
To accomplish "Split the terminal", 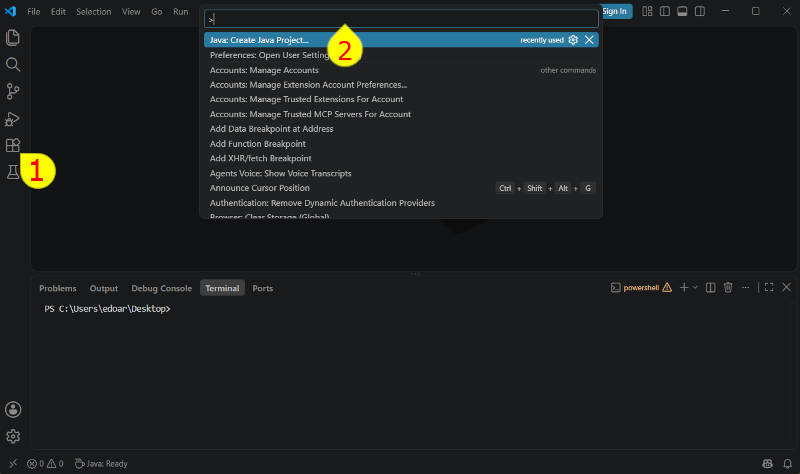I will 710,288.
